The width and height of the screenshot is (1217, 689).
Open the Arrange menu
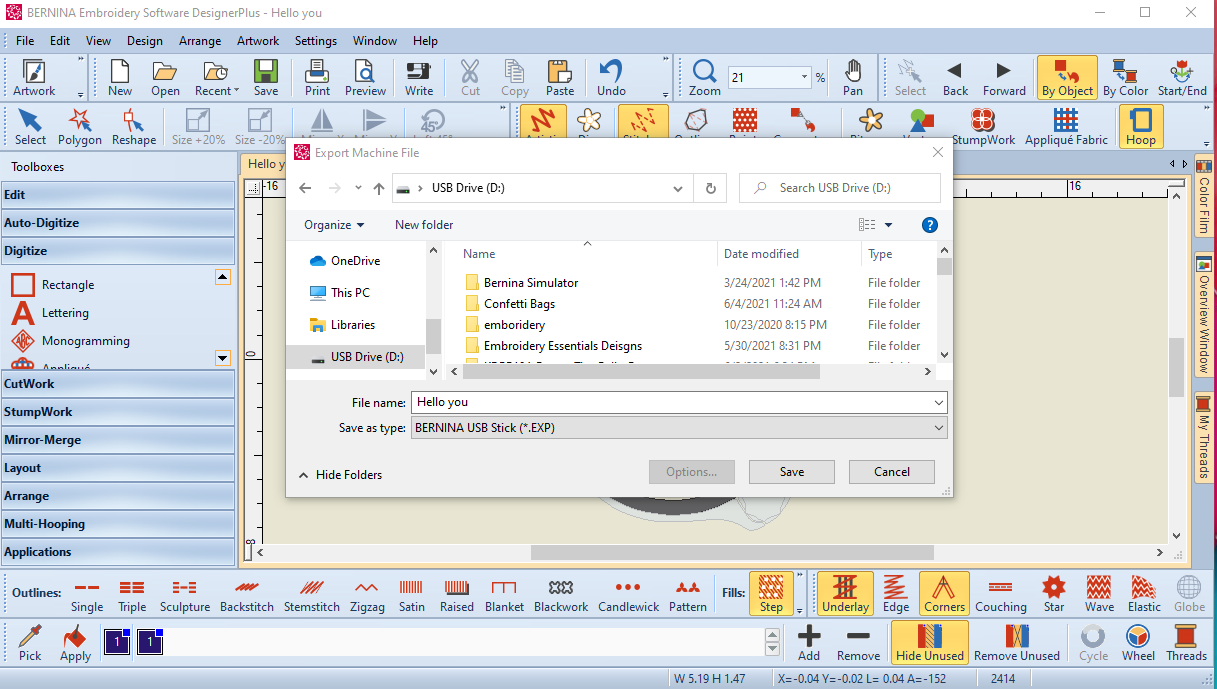(x=200, y=41)
